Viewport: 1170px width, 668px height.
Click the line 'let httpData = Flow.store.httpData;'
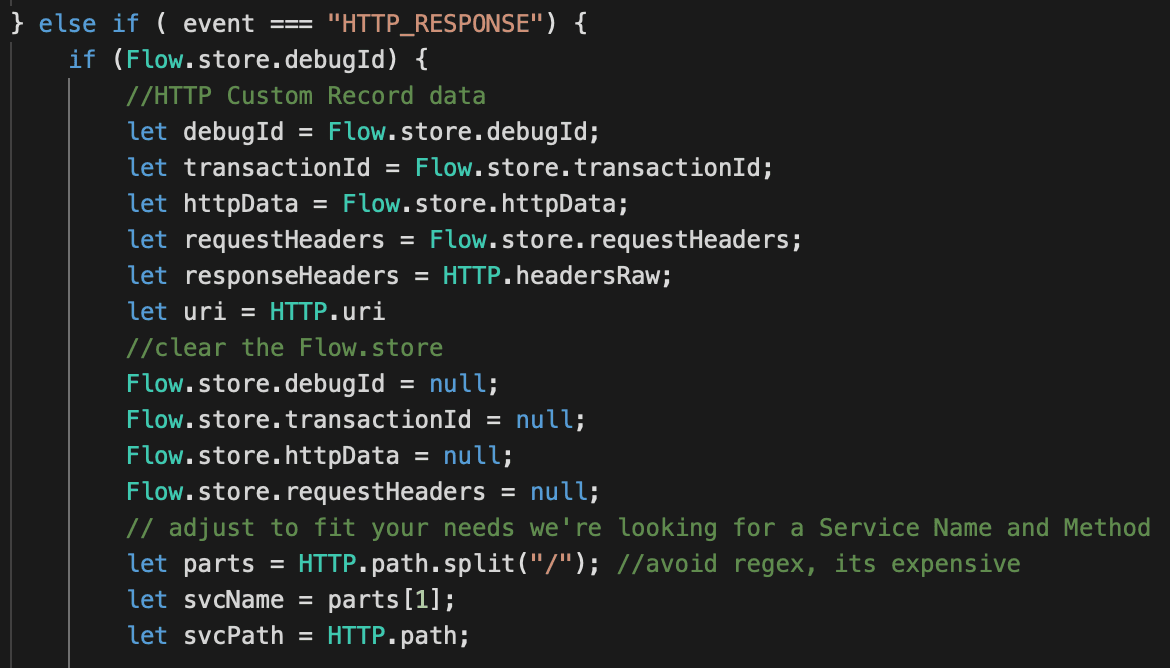(x=378, y=203)
